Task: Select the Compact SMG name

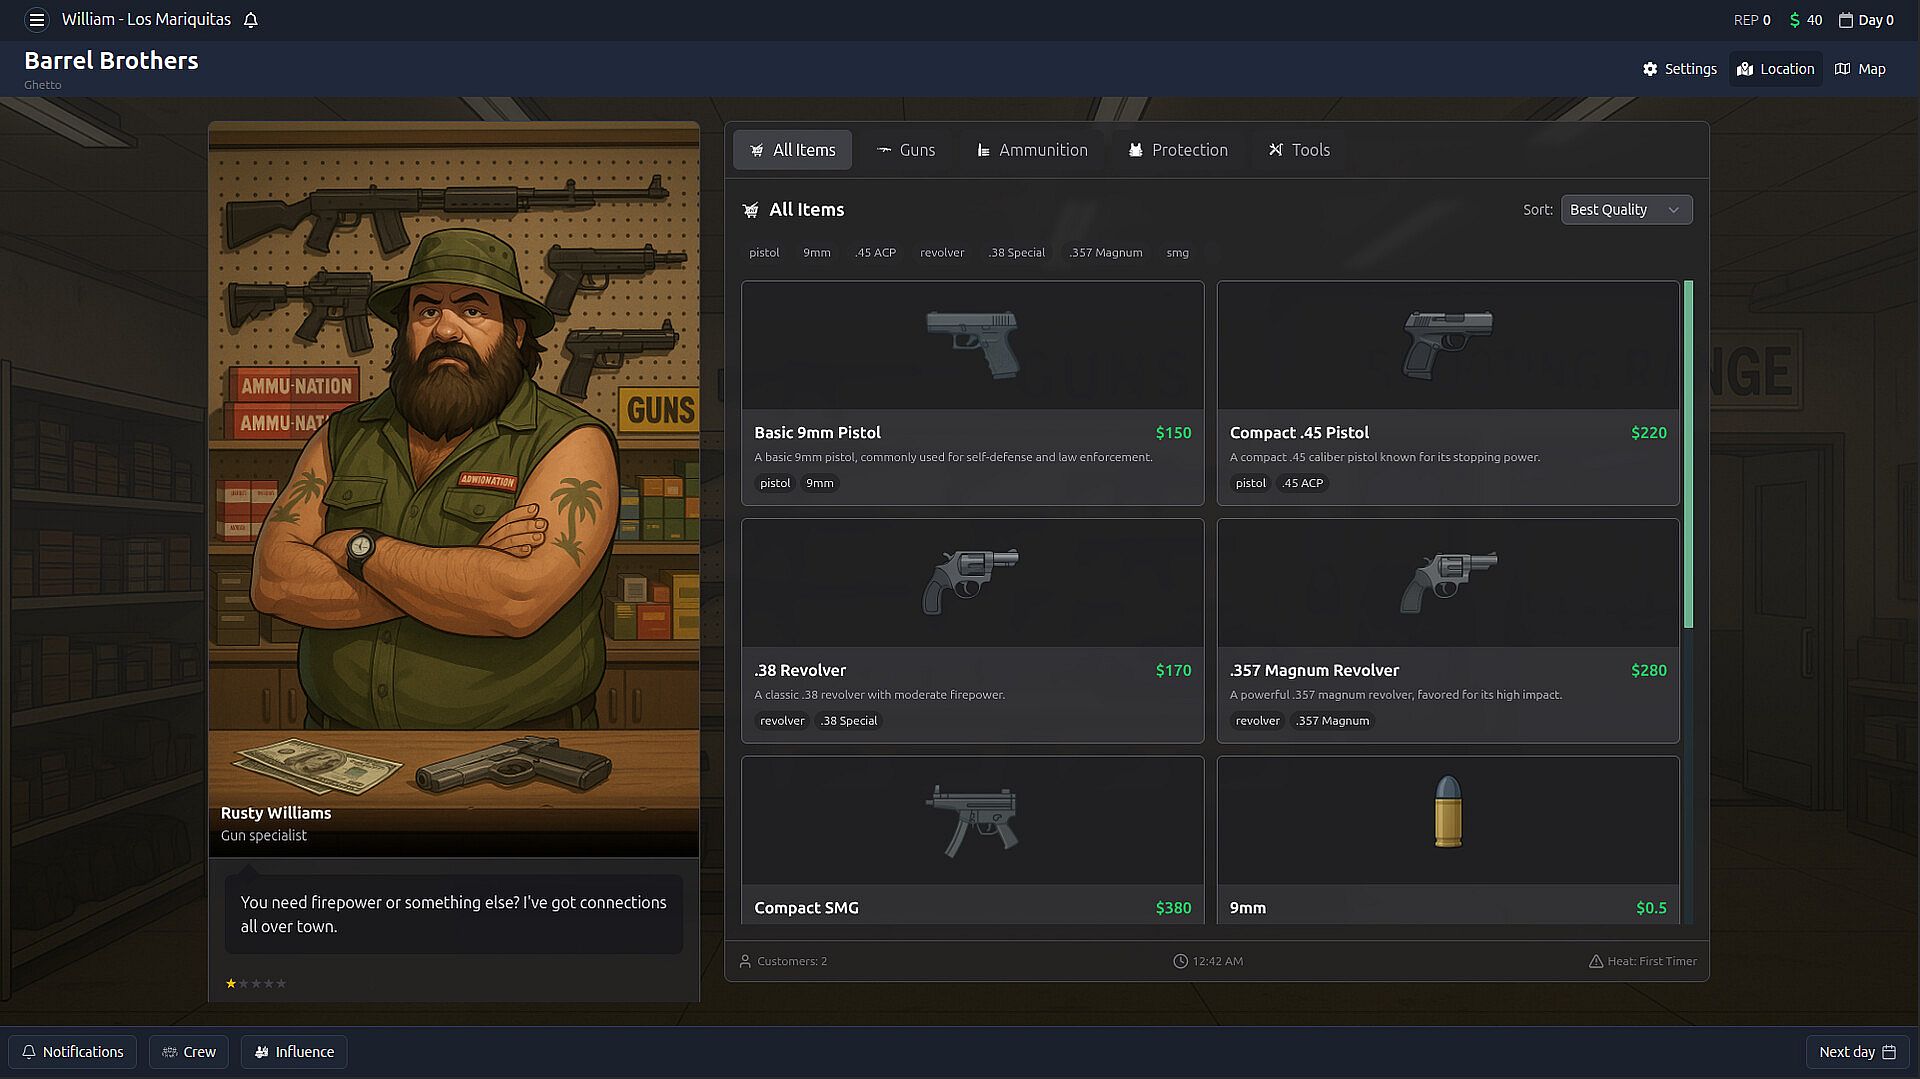Action: click(x=806, y=908)
